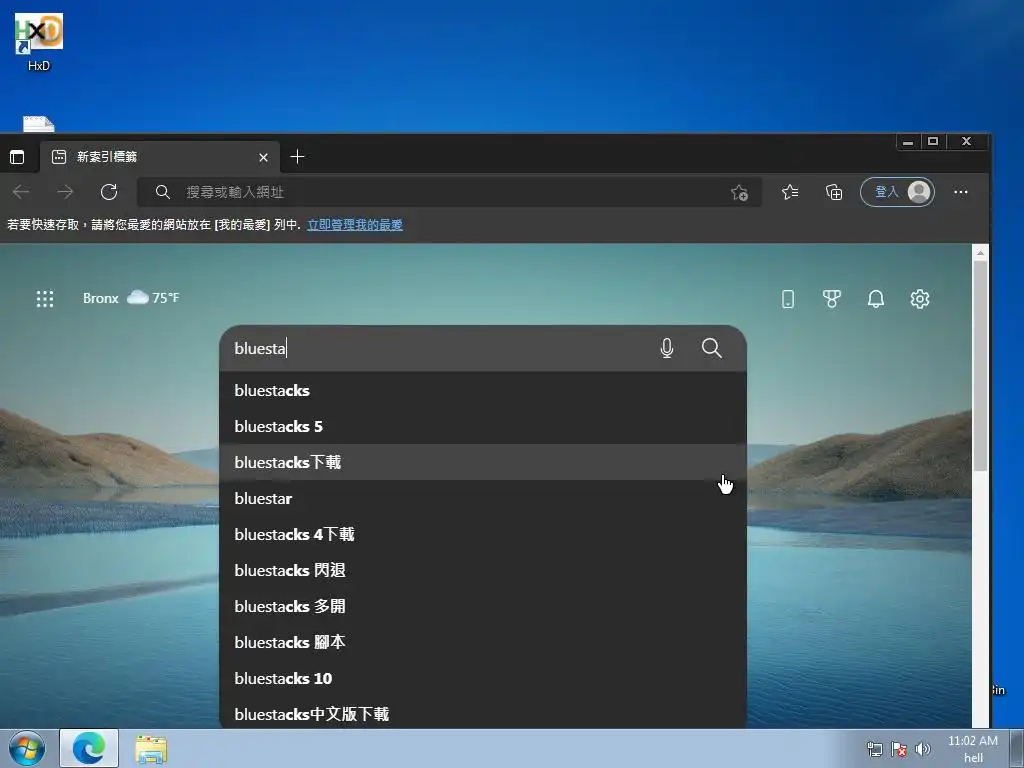Open the mobile phone icon
The image size is (1024, 768).
[788, 299]
